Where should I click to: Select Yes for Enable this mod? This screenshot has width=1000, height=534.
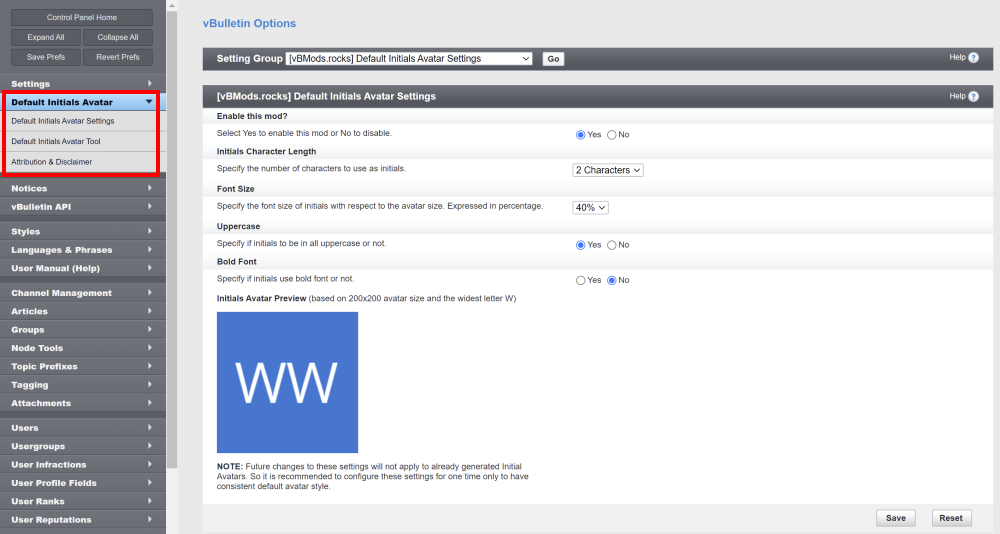coord(580,135)
